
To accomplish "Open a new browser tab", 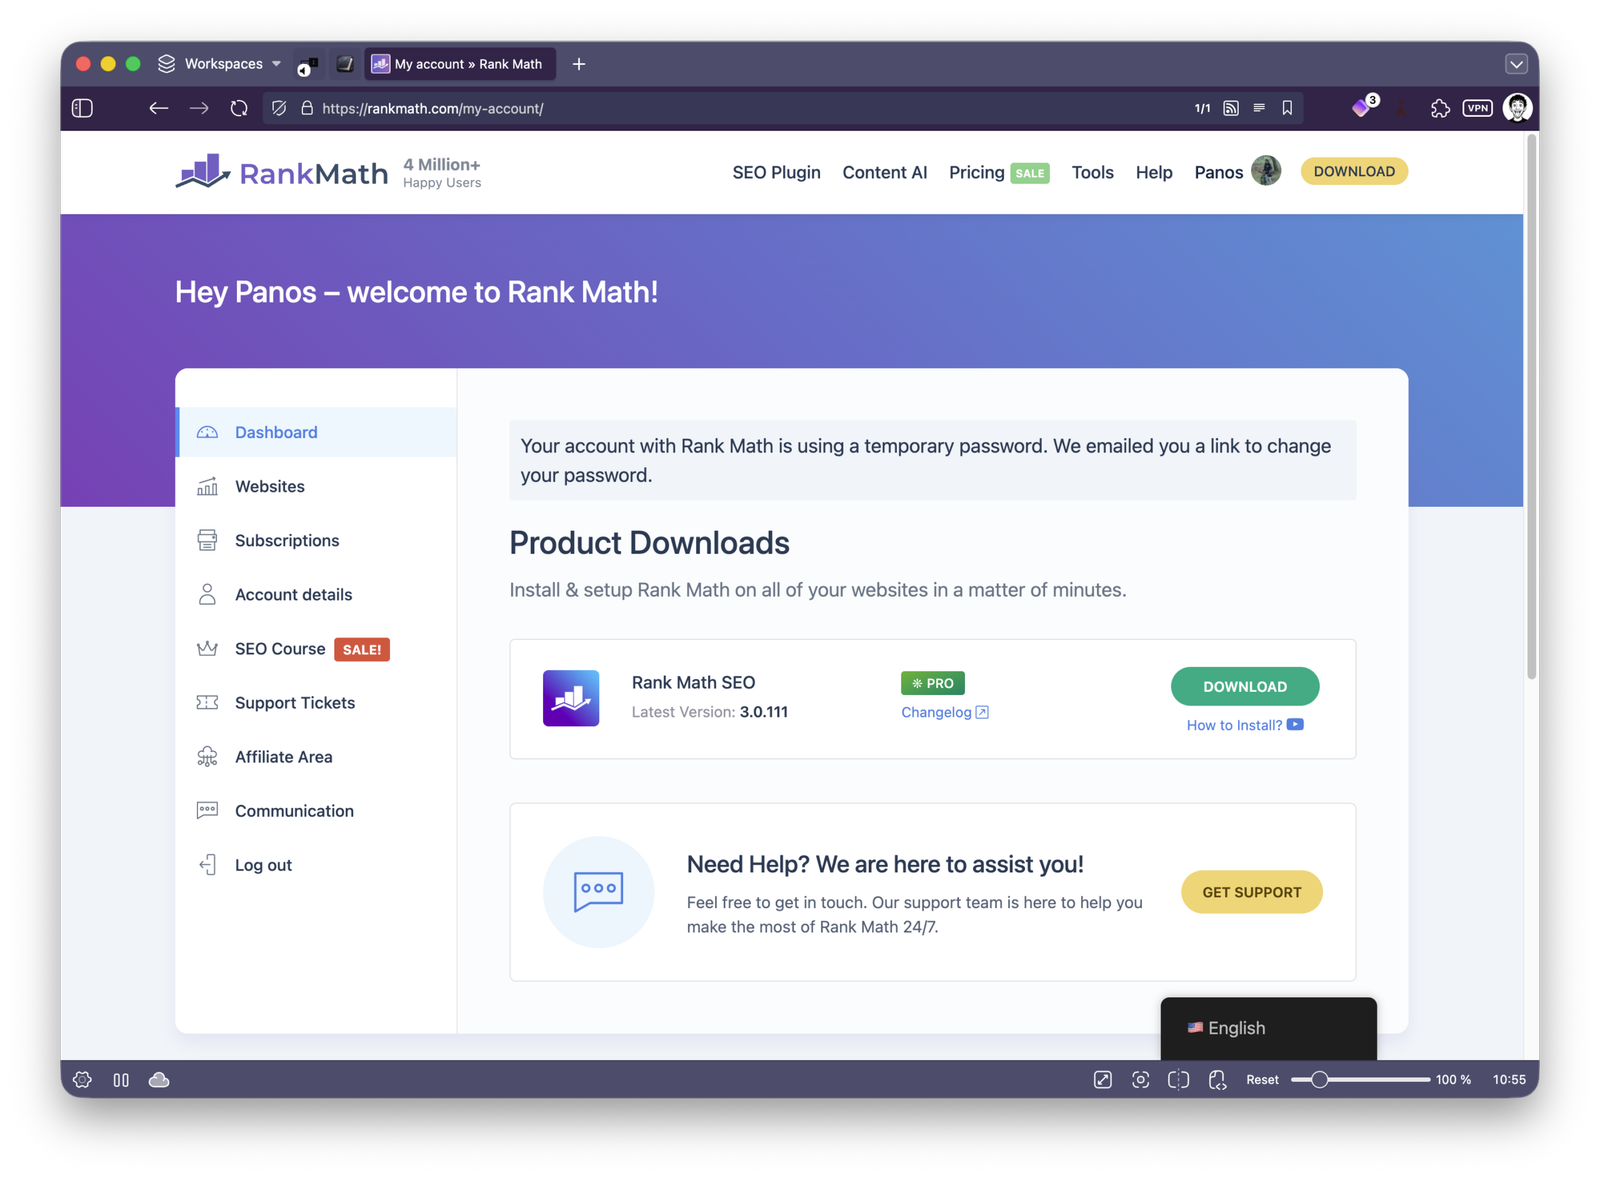I will pos(579,64).
